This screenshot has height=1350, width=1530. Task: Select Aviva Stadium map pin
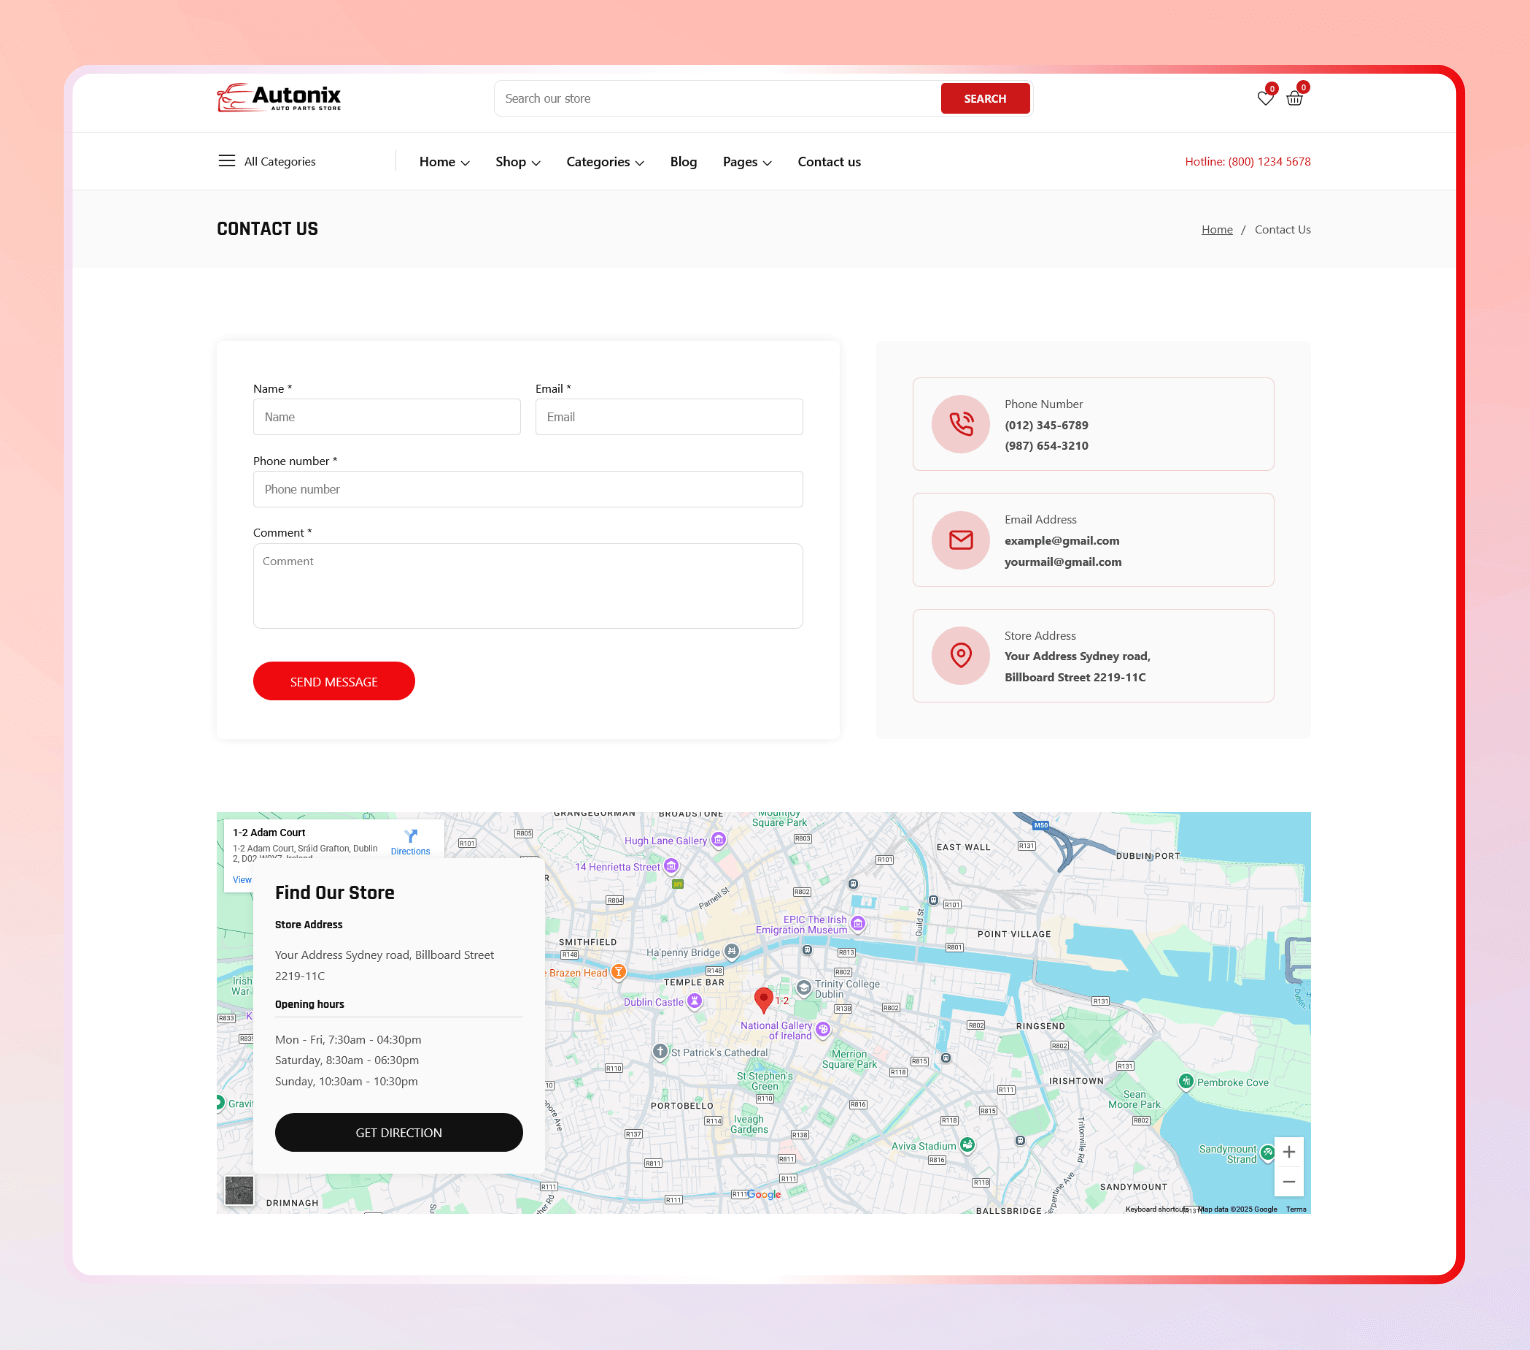click(967, 1145)
